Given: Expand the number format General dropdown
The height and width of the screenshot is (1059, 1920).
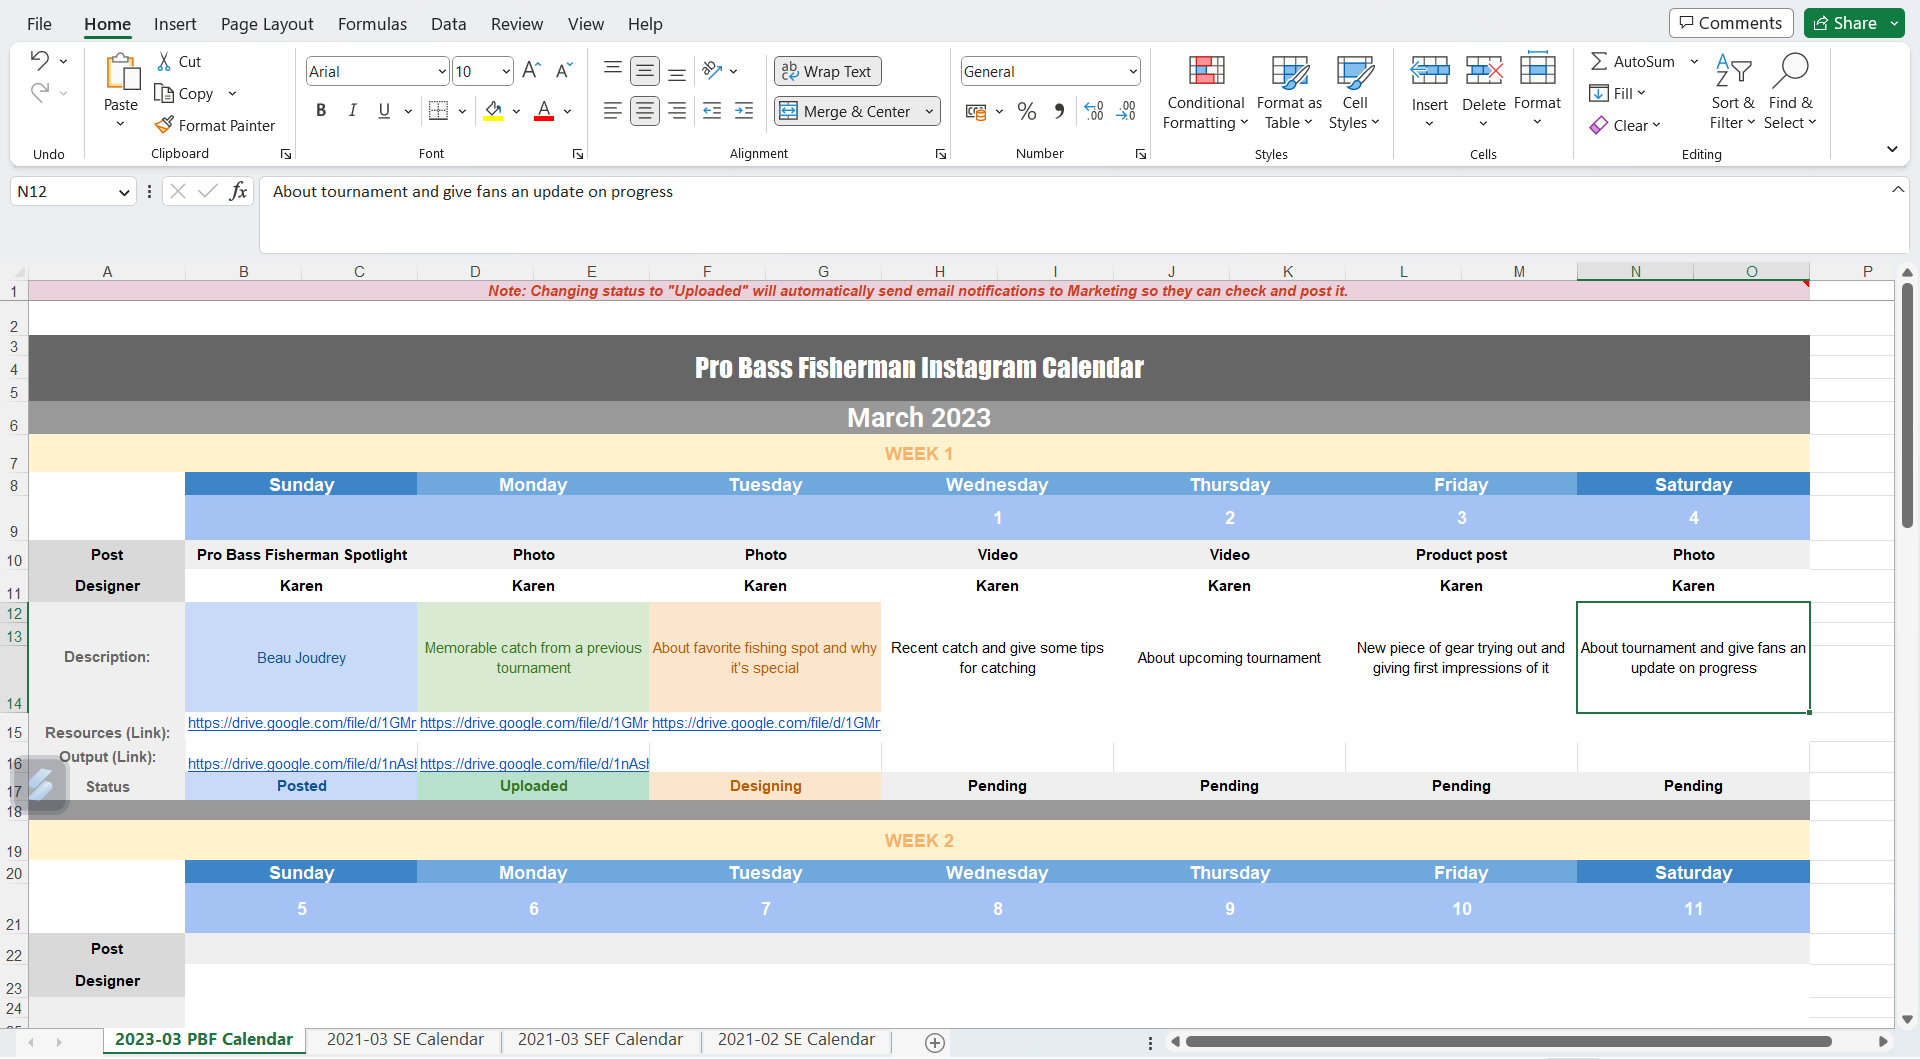Looking at the screenshot, I should (1133, 71).
